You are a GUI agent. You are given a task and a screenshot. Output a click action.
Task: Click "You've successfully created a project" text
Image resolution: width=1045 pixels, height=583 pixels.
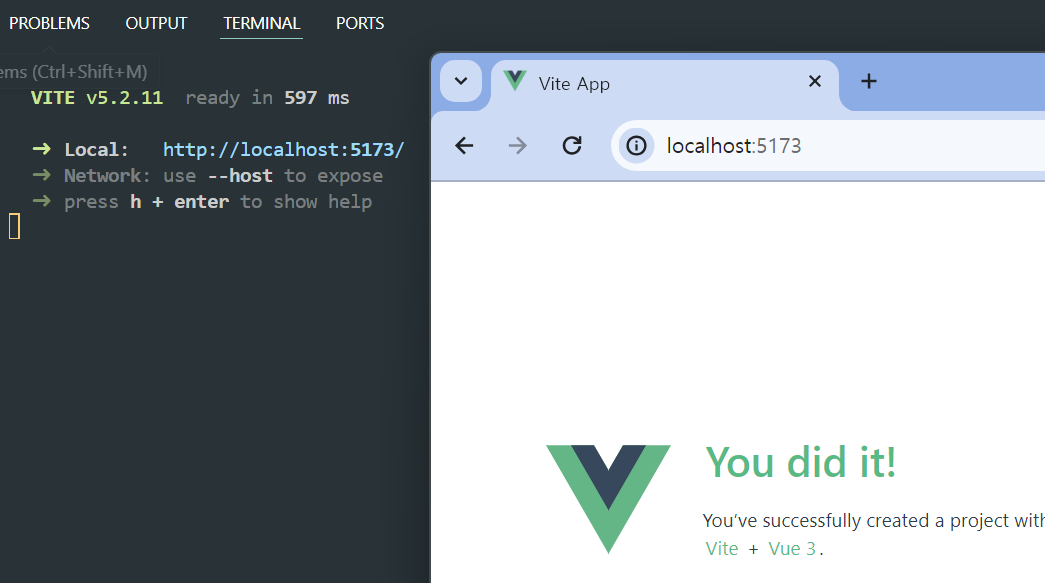(874, 520)
